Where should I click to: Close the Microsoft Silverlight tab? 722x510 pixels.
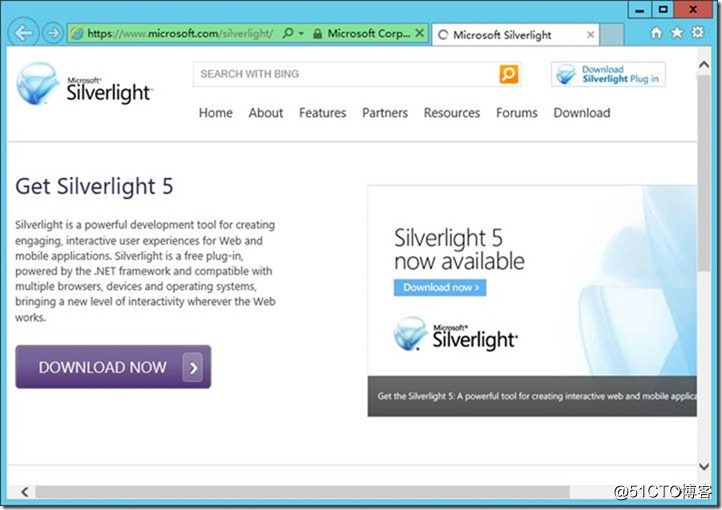(x=591, y=35)
